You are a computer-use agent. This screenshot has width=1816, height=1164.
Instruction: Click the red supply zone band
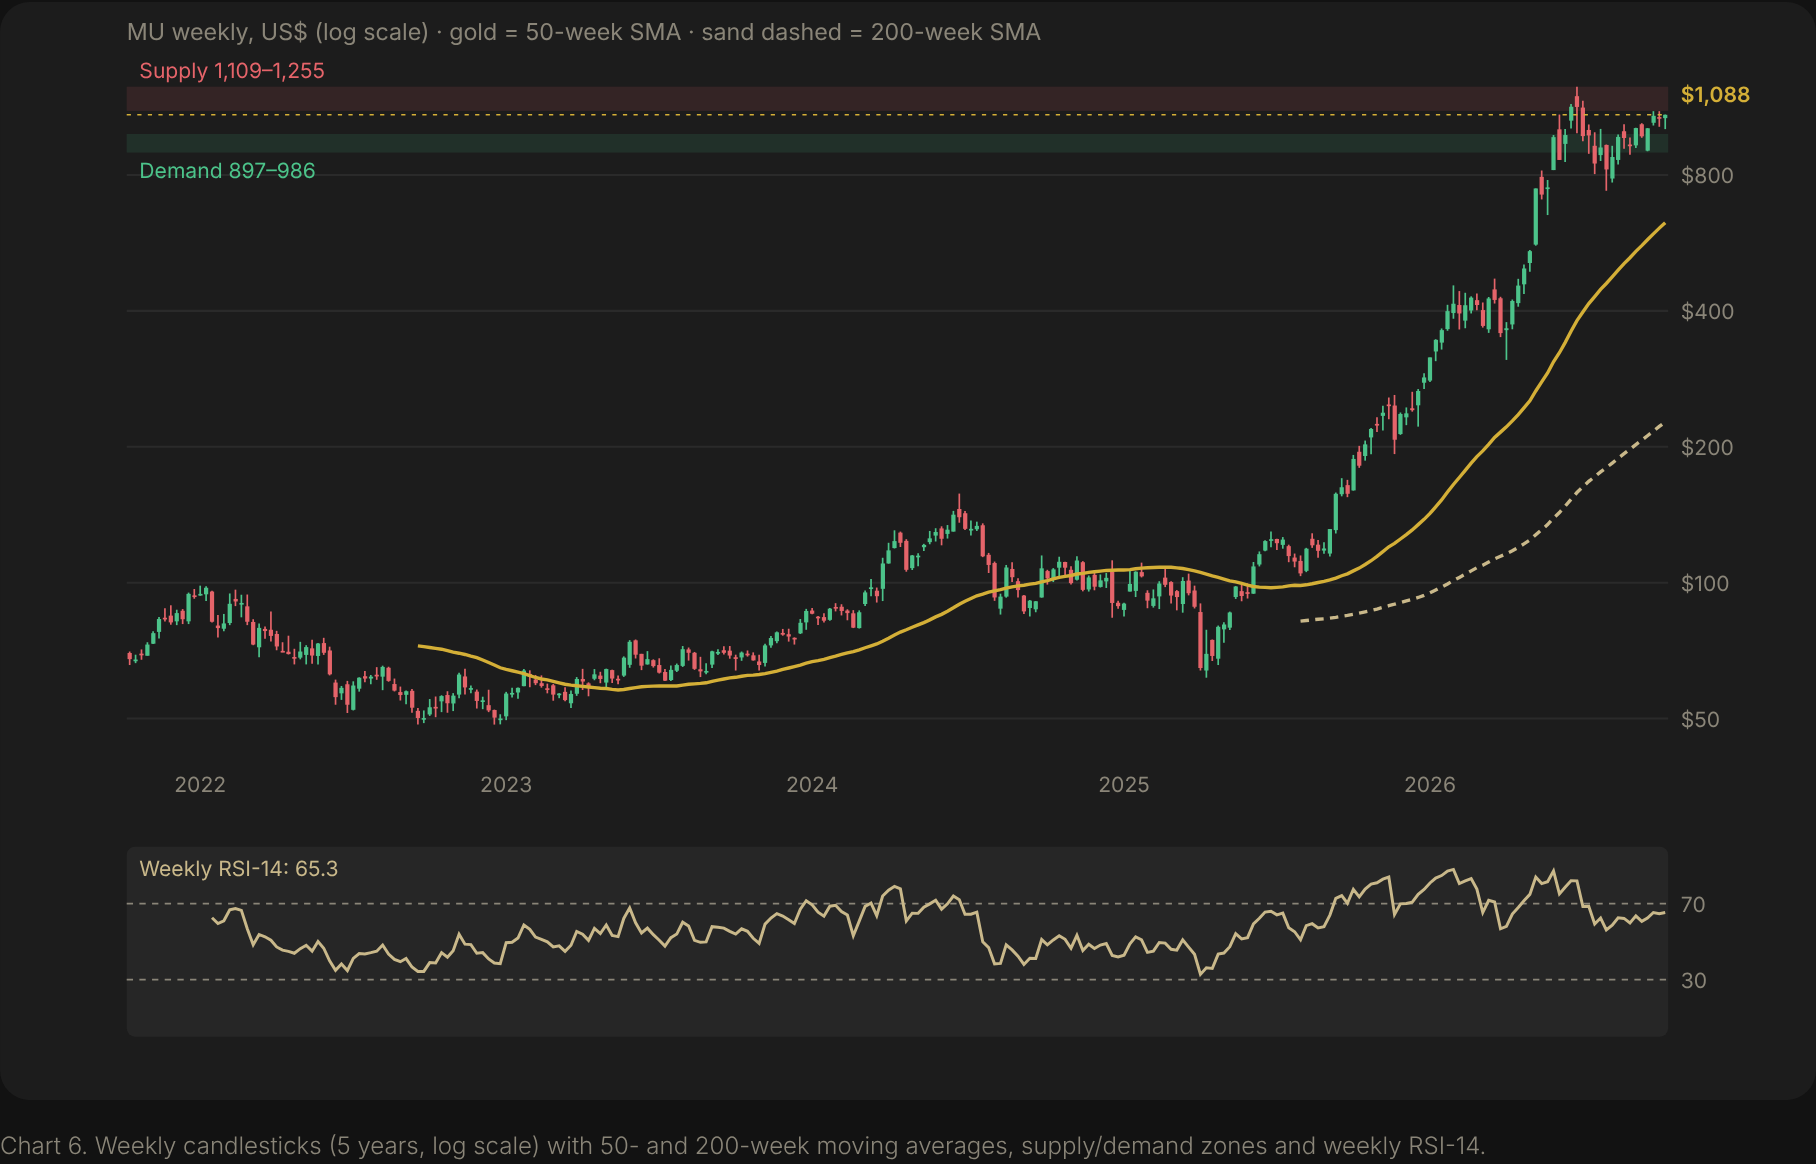click(x=897, y=99)
